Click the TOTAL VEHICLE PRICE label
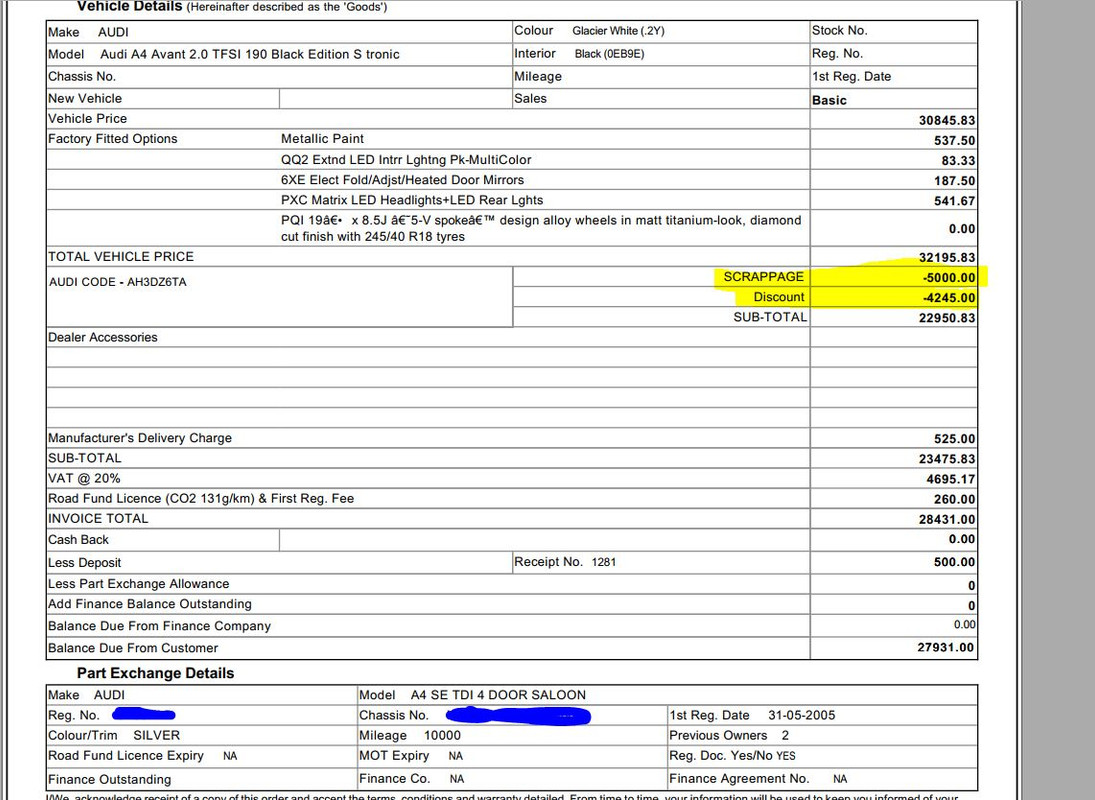Viewport: 1095px width, 800px height. click(x=121, y=256)
